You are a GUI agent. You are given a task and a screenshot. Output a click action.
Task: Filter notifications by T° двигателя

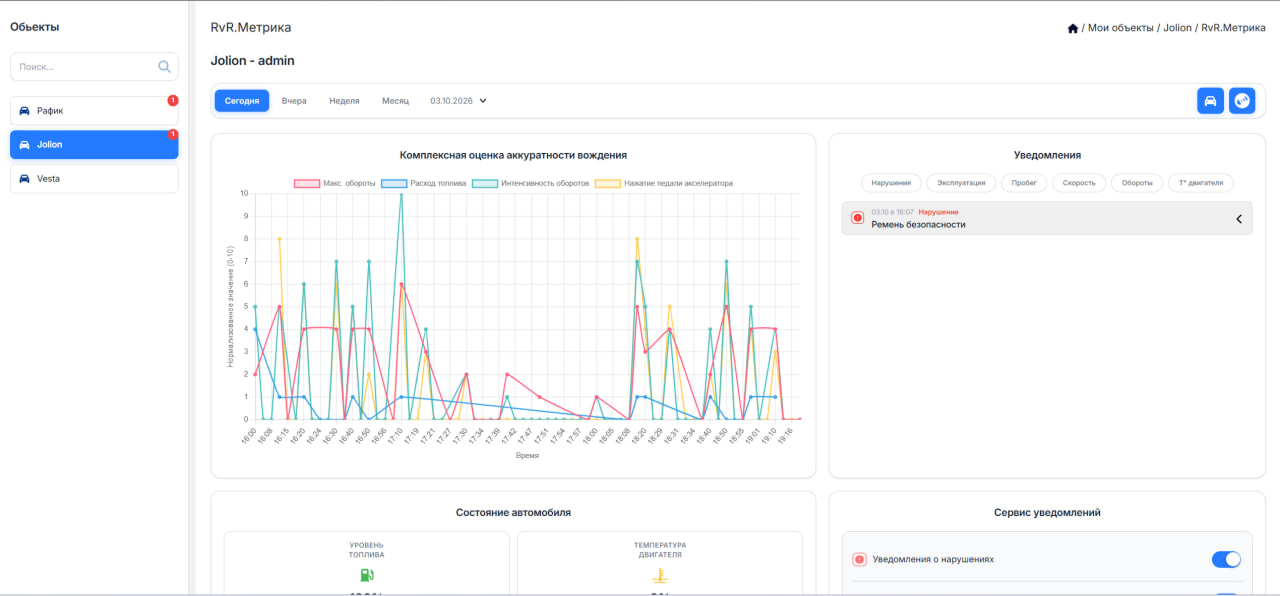(1201, 183)
